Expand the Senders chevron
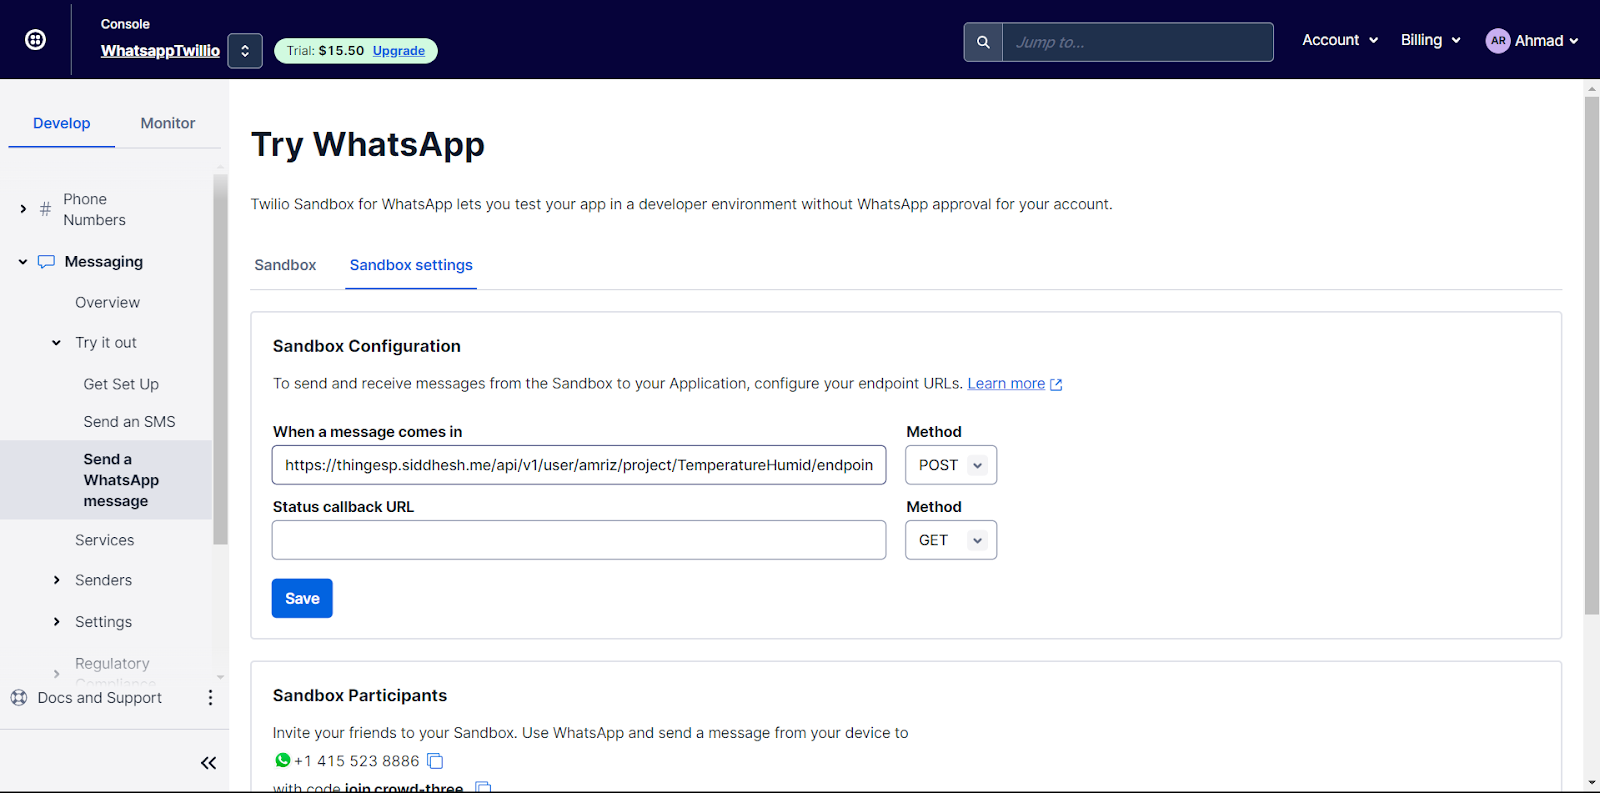This screenshot has width=1600, height=793. point(56,580)
